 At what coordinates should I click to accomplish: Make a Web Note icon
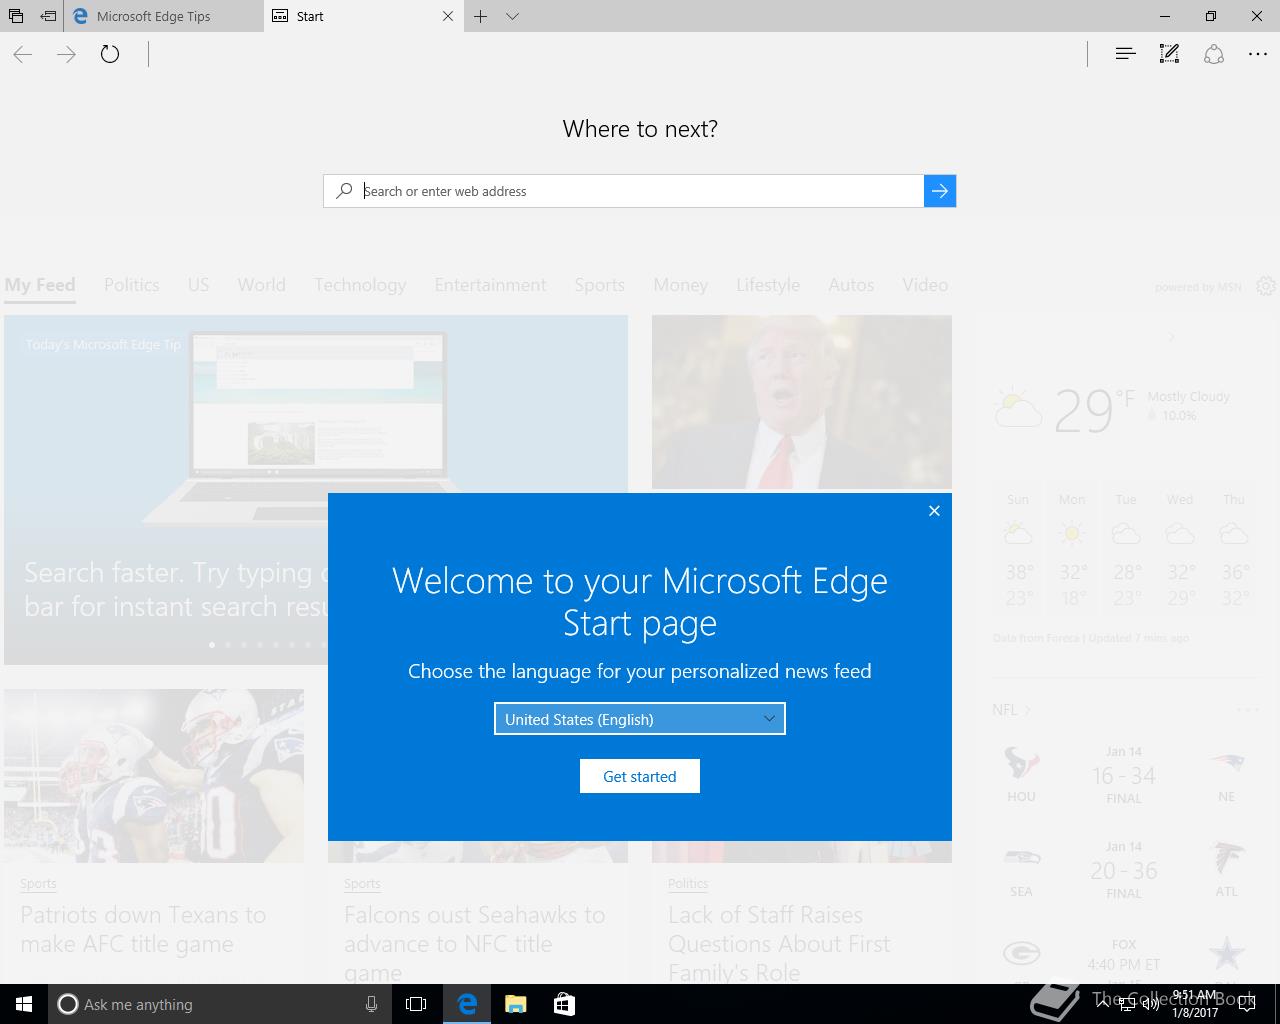[x=1169, y=54]
